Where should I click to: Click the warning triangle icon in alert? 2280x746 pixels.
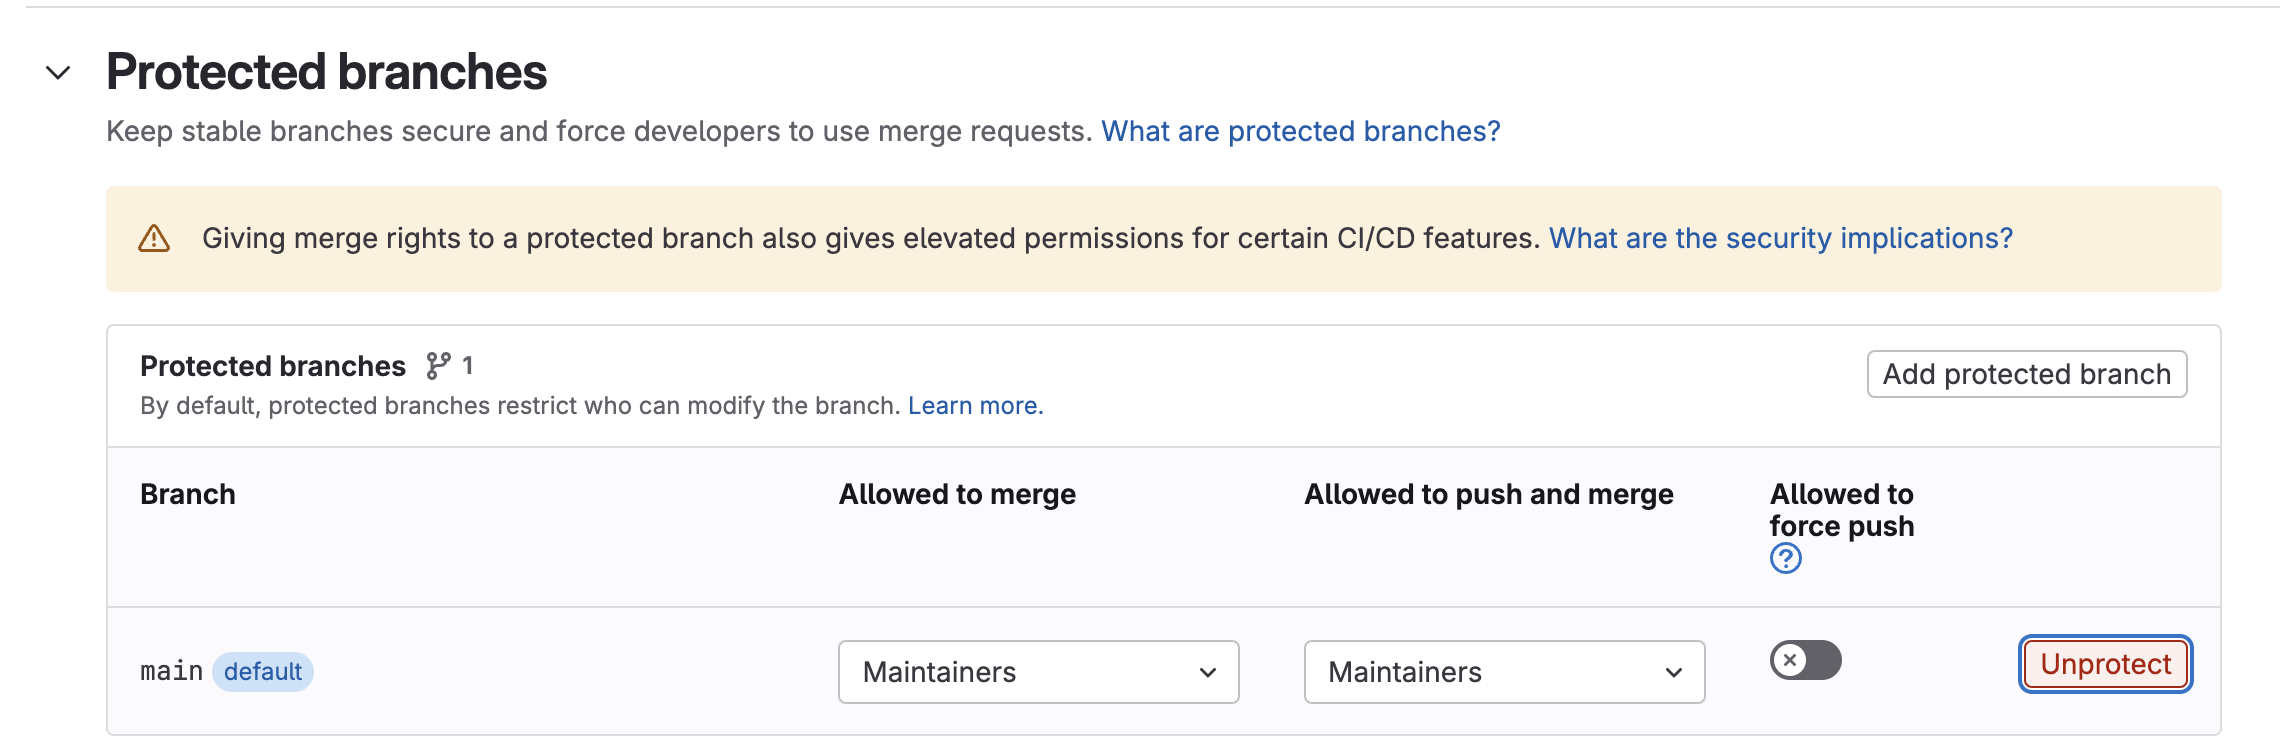coord(154,239)
